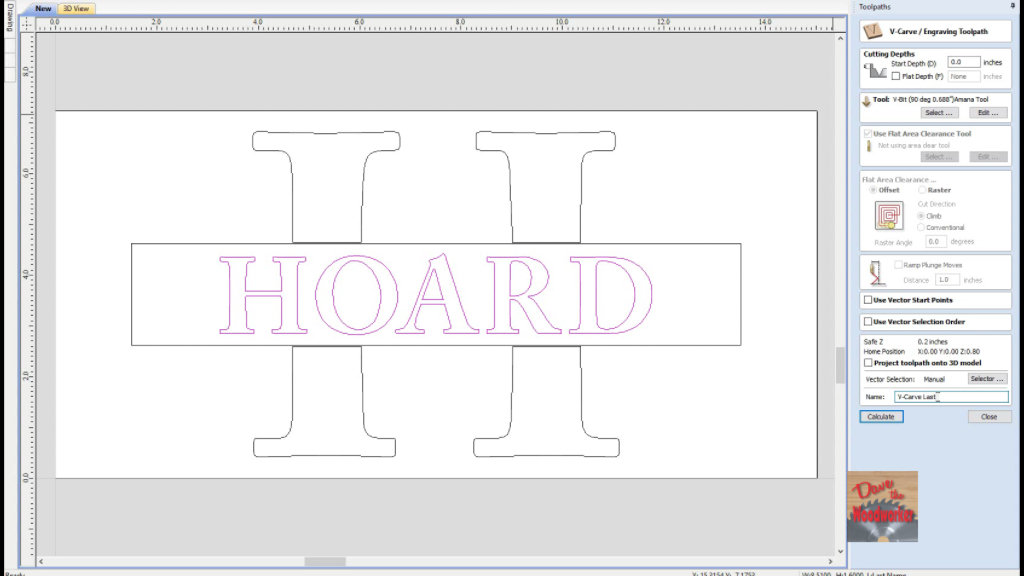The image size is (1024, 576).
Task: Choose Conventional cut direction
Action: pyautogui.click(x=921, y=228)
